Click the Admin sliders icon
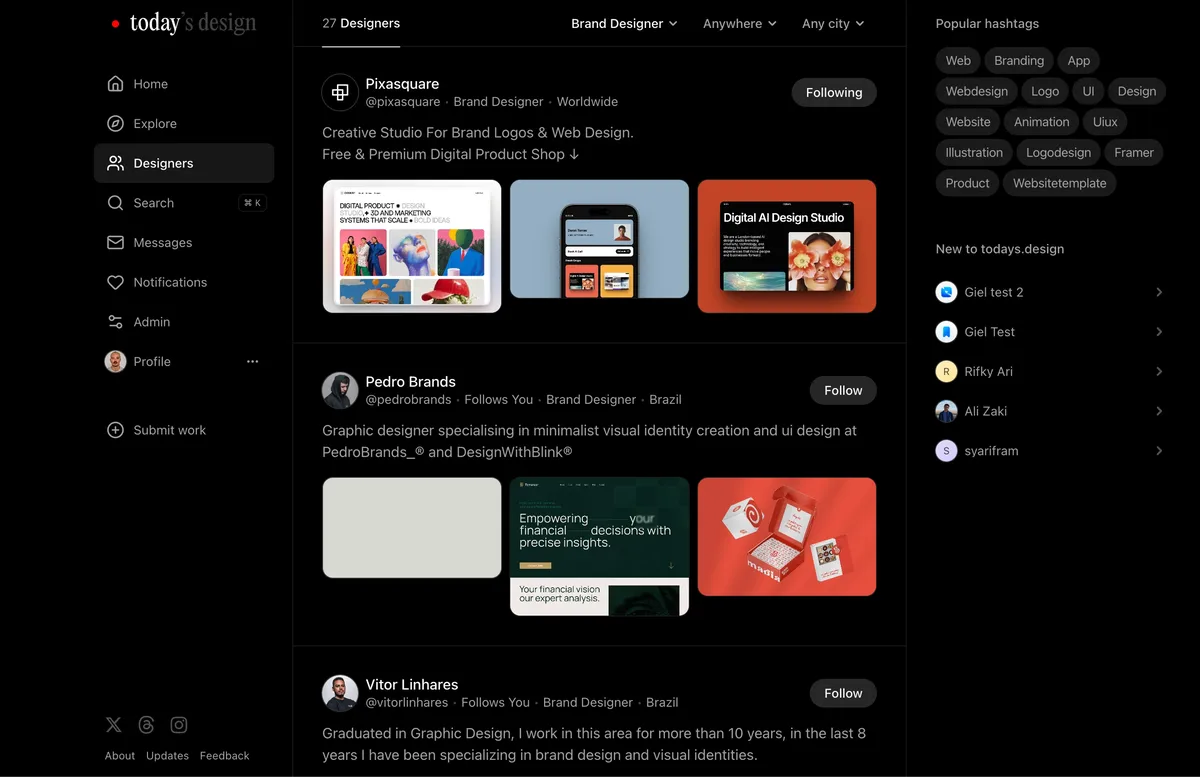Viewport: 1200px width, 777px height. pyautogui.click(x=116, y=322)
